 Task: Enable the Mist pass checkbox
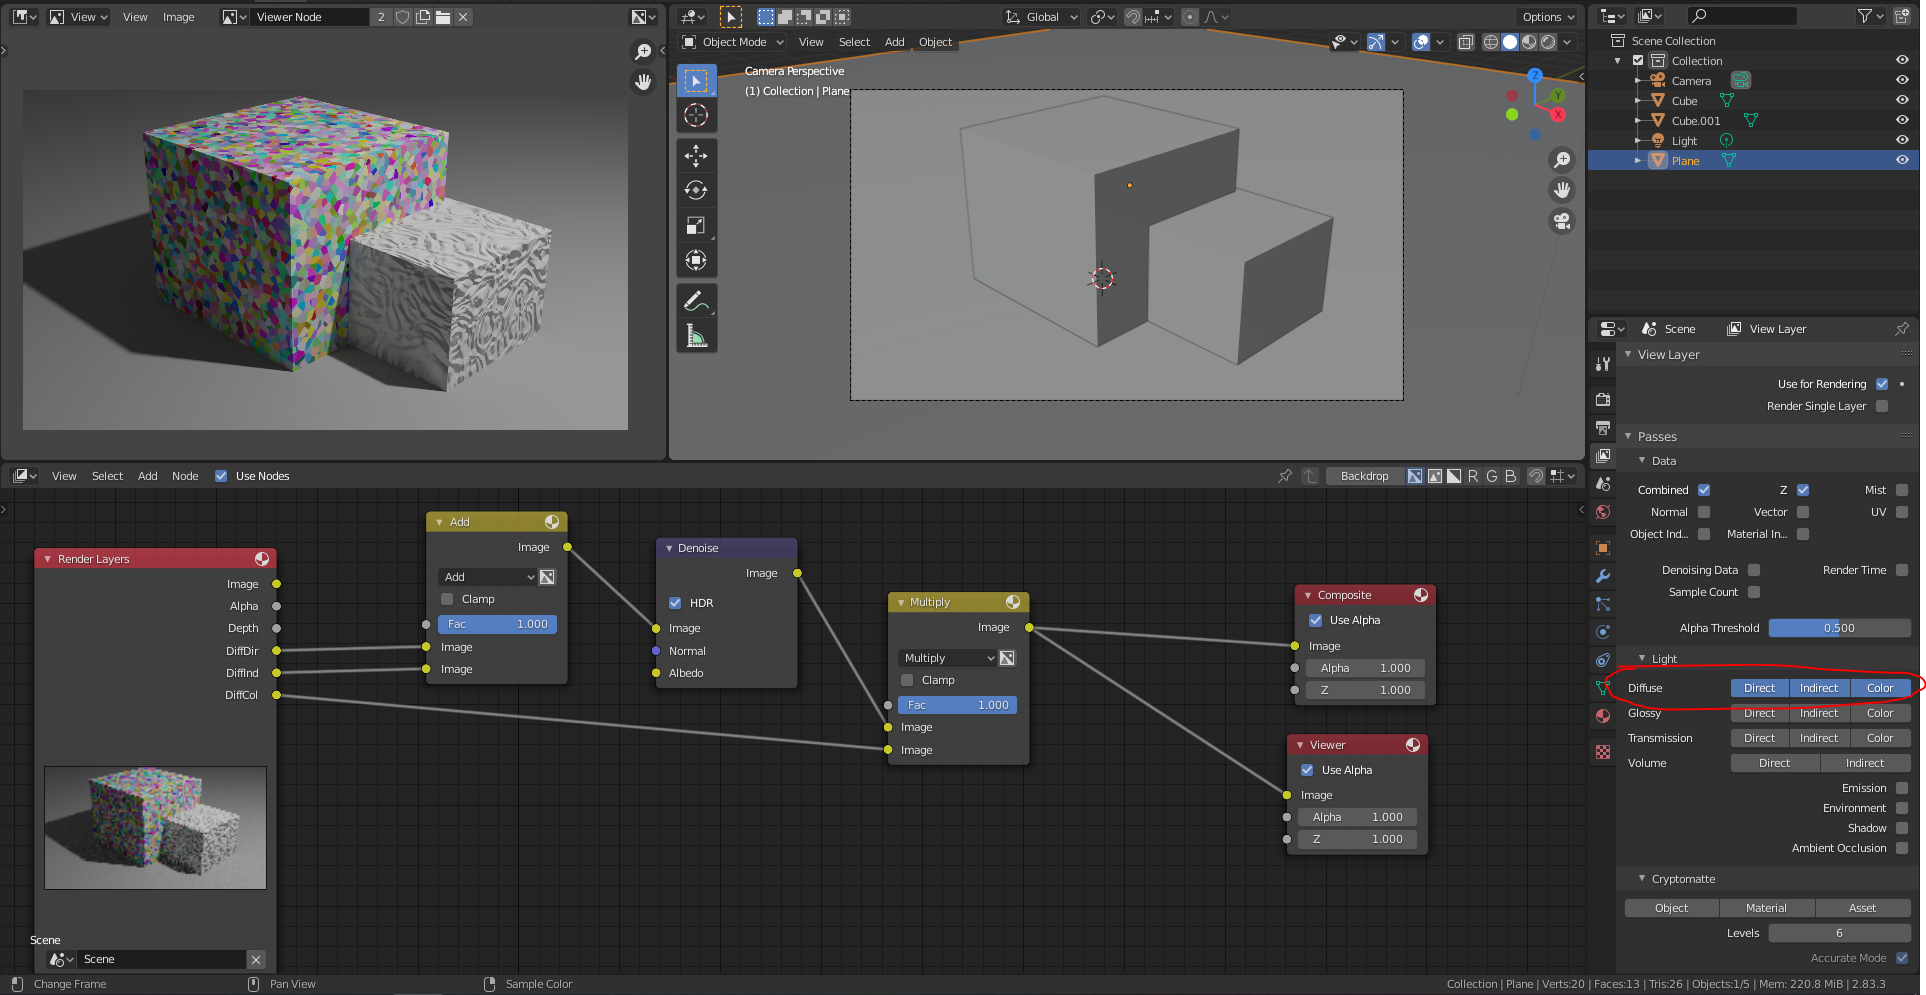(x=1902, y=490)
